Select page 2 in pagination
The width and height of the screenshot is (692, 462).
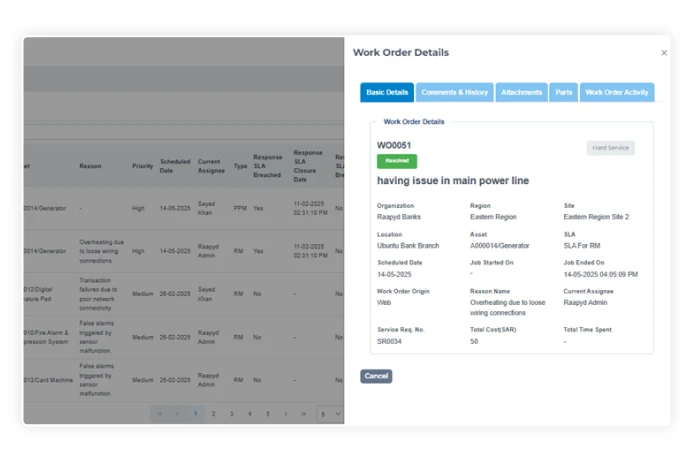coord(213,413)
